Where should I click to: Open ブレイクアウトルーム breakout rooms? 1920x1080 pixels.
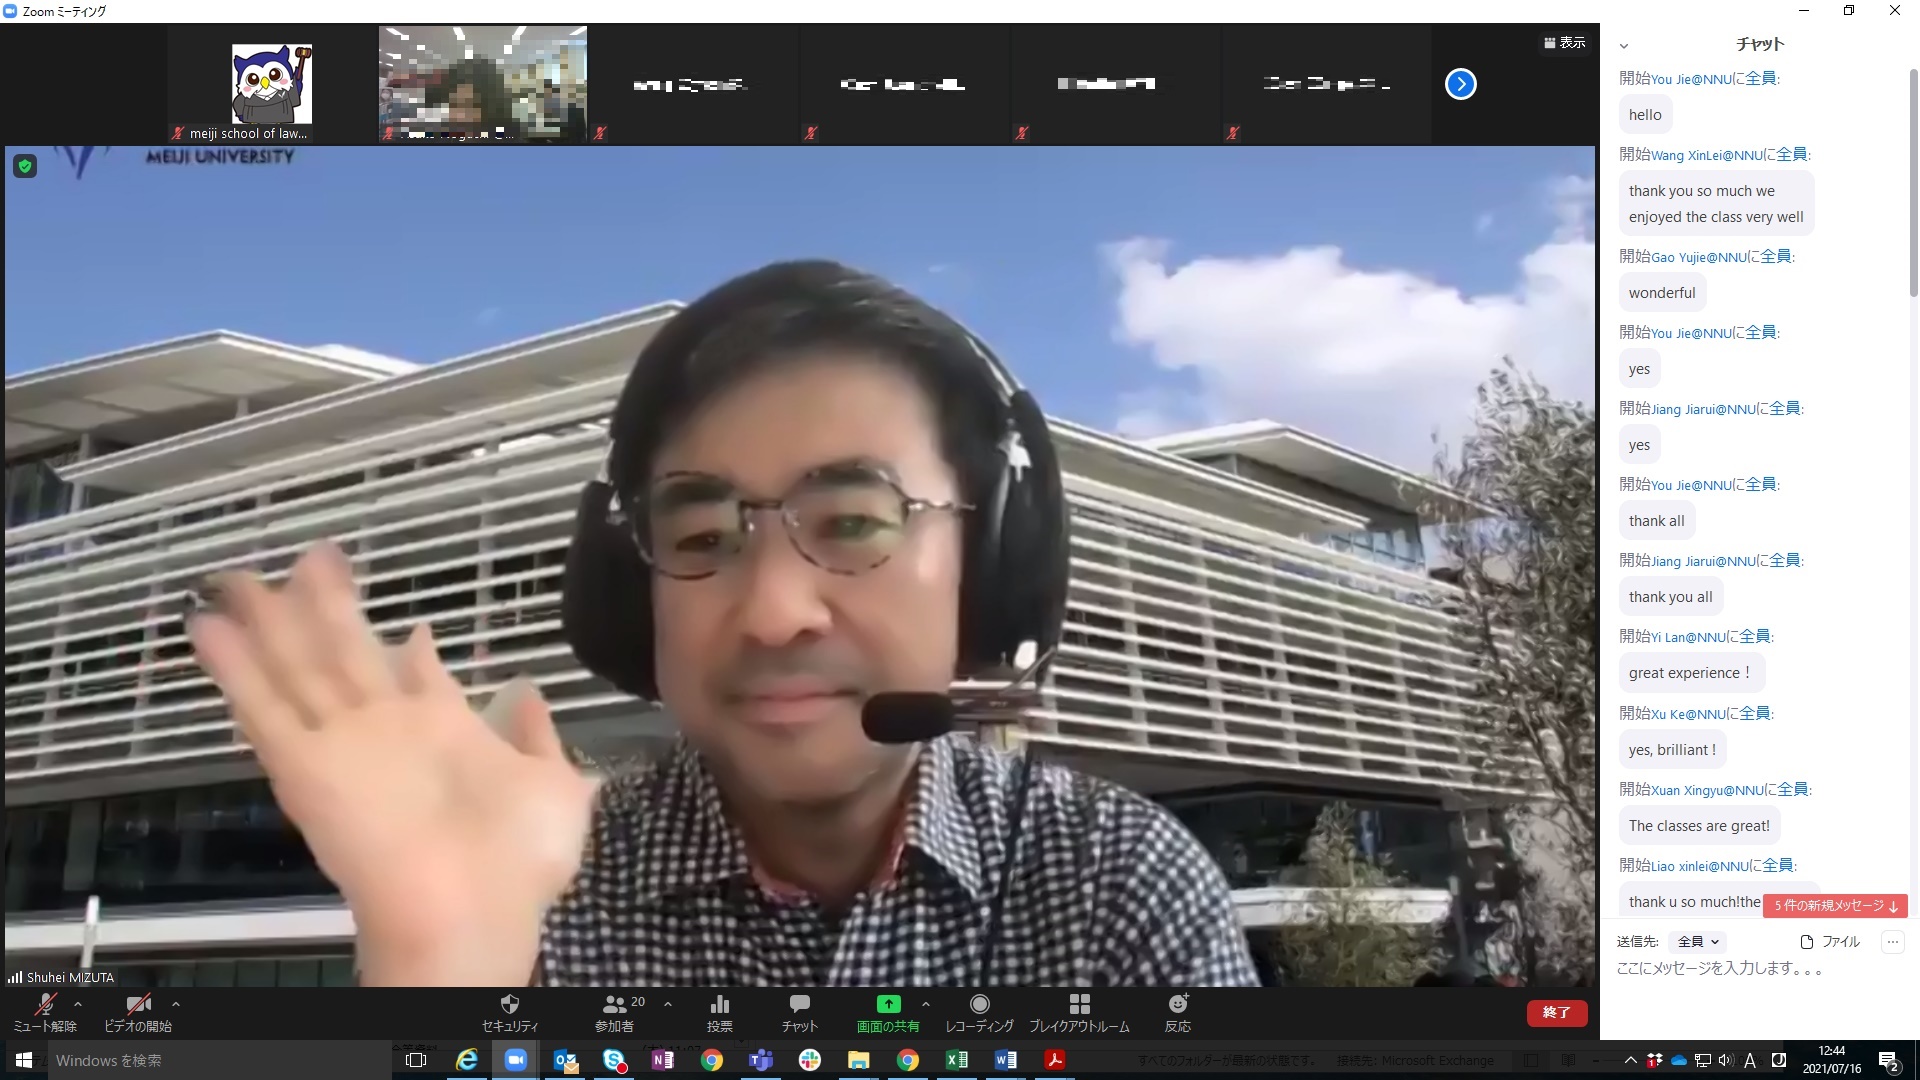pos(1079,1012)
